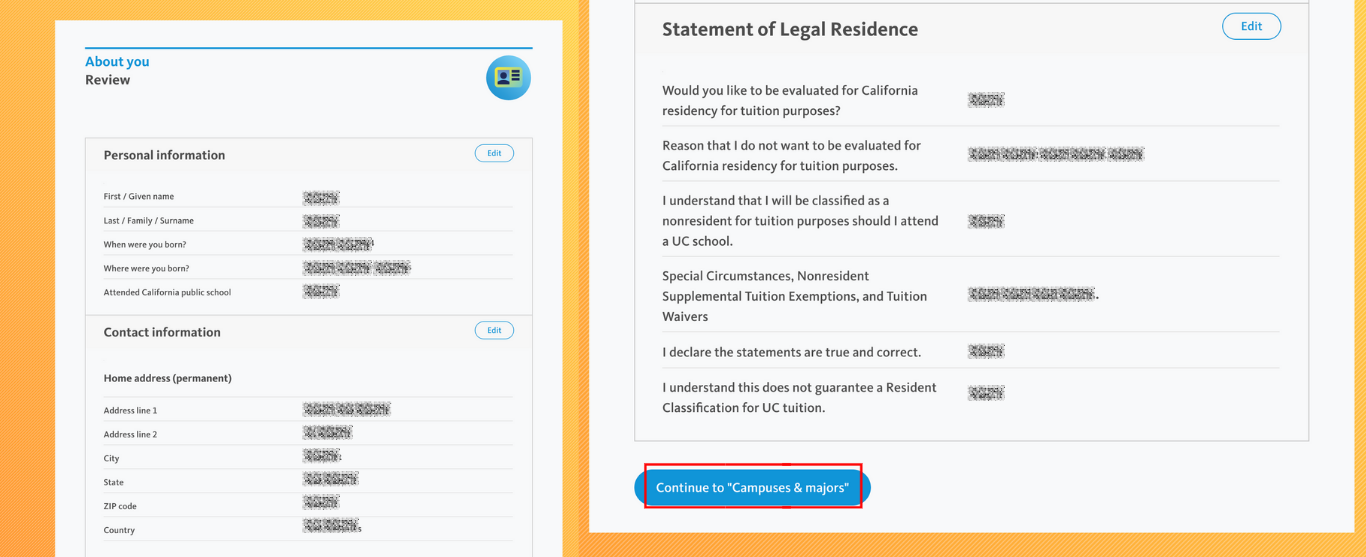Click "Would you like to be evaluated" question
This screenshot has width=1366, height=557.
click(x=790, y=100)
